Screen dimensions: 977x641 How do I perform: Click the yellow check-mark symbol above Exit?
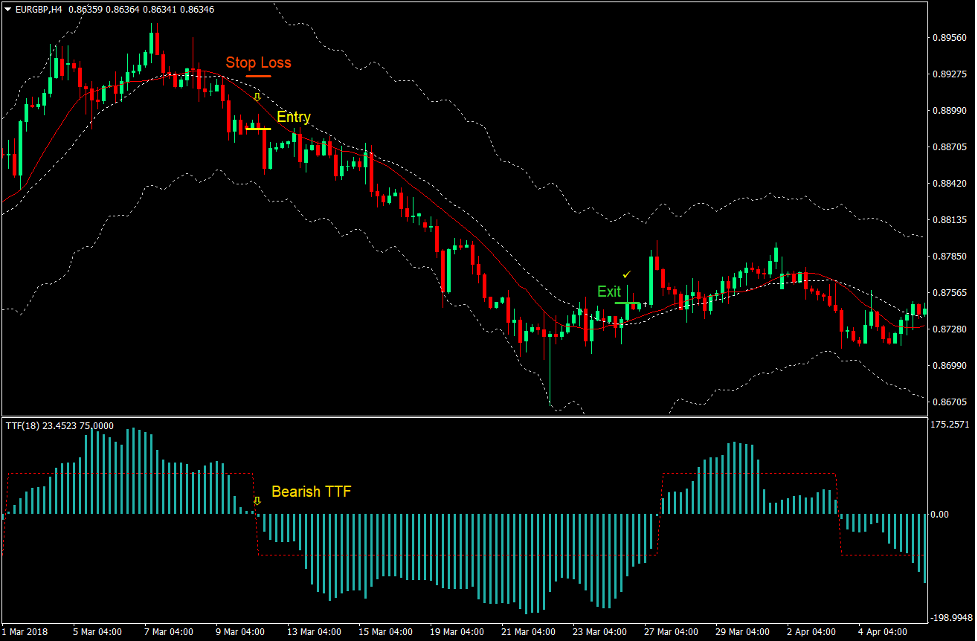point(626,275)
